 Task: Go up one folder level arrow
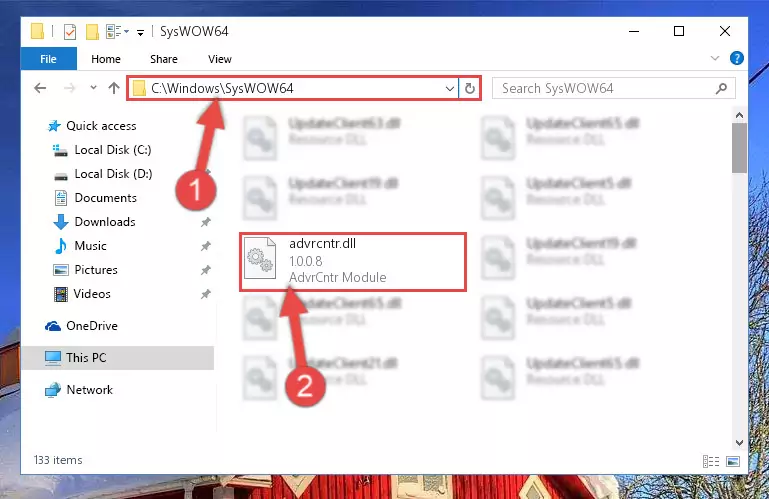[x=114, y=88]
